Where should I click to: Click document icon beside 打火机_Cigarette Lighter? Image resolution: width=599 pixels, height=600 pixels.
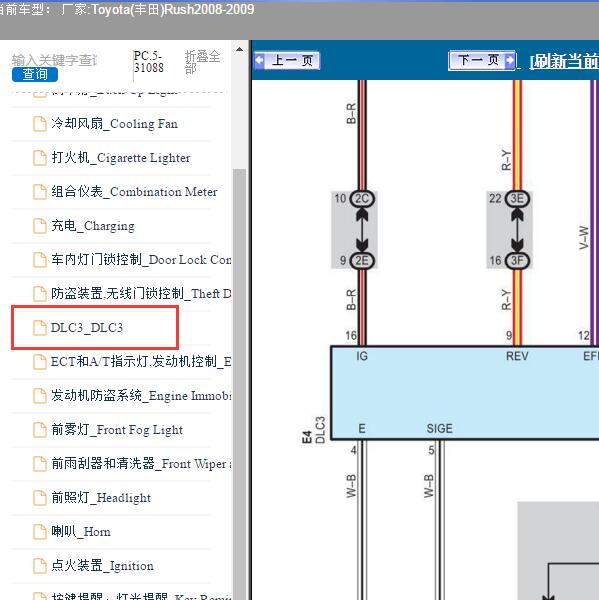coord(40,158)
